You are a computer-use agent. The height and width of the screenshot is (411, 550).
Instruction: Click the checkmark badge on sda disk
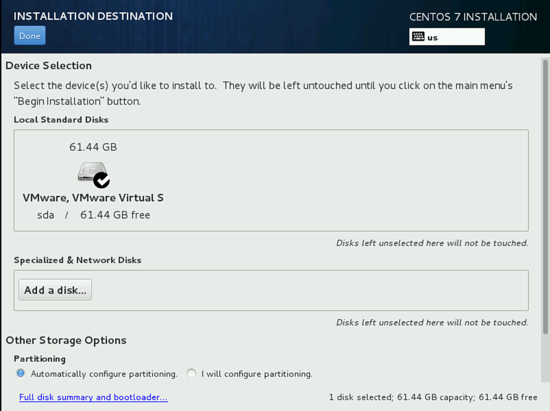pos(102,180)
